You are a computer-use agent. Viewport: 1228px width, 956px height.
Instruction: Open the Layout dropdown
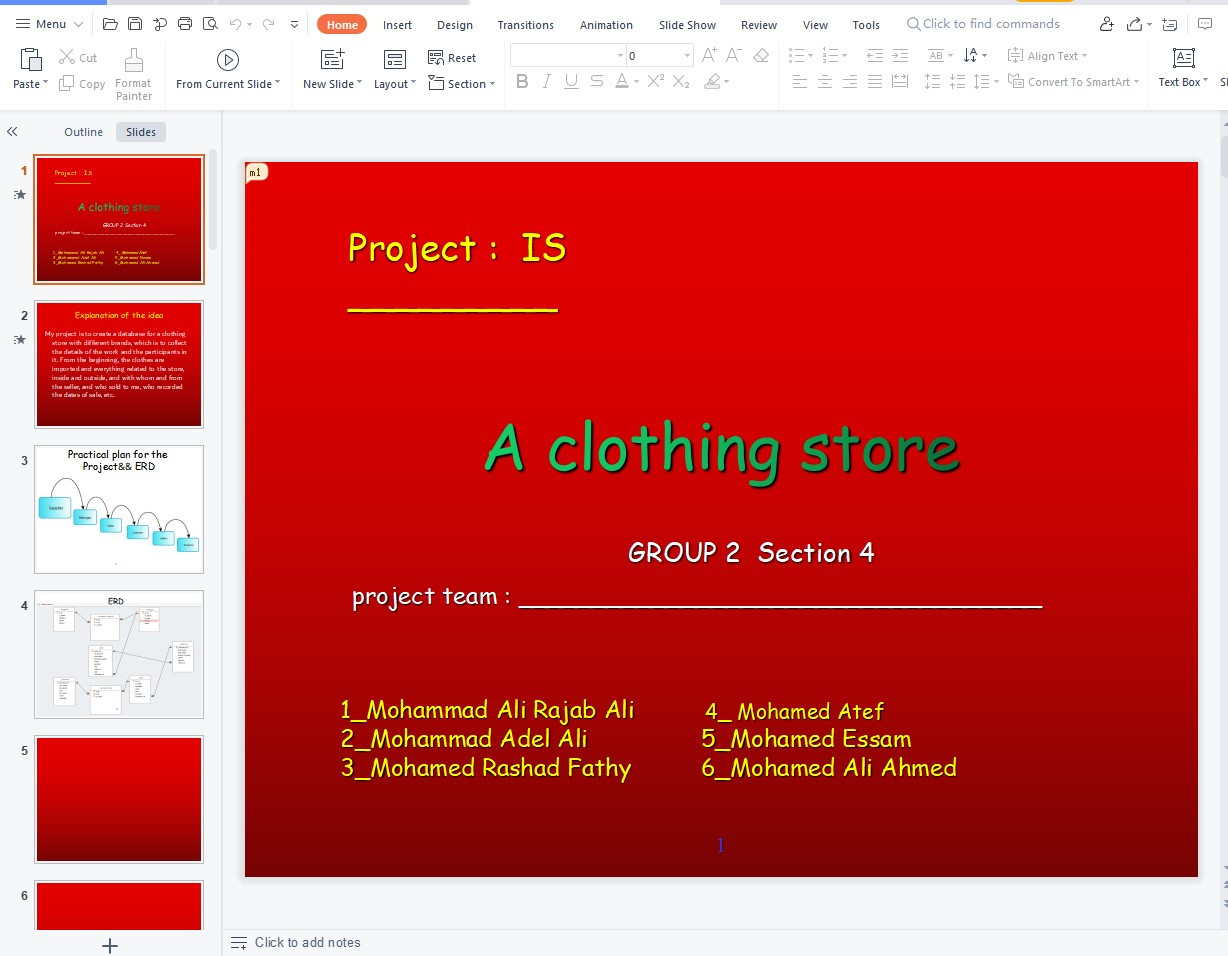(394, 84)
